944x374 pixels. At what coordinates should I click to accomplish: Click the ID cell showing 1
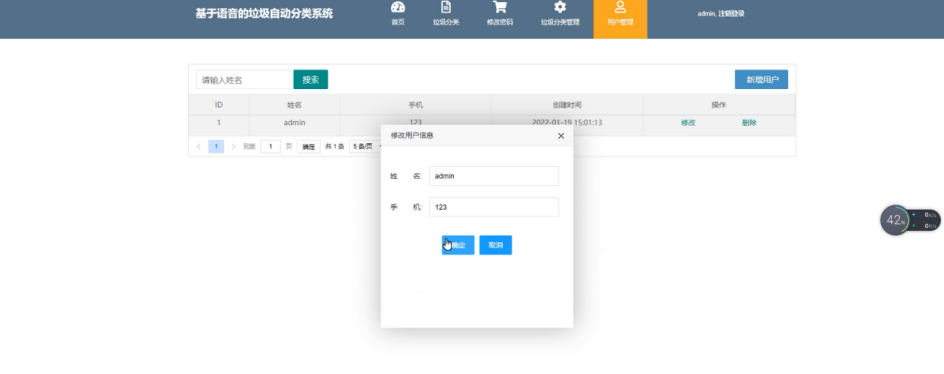coord(219,123)
